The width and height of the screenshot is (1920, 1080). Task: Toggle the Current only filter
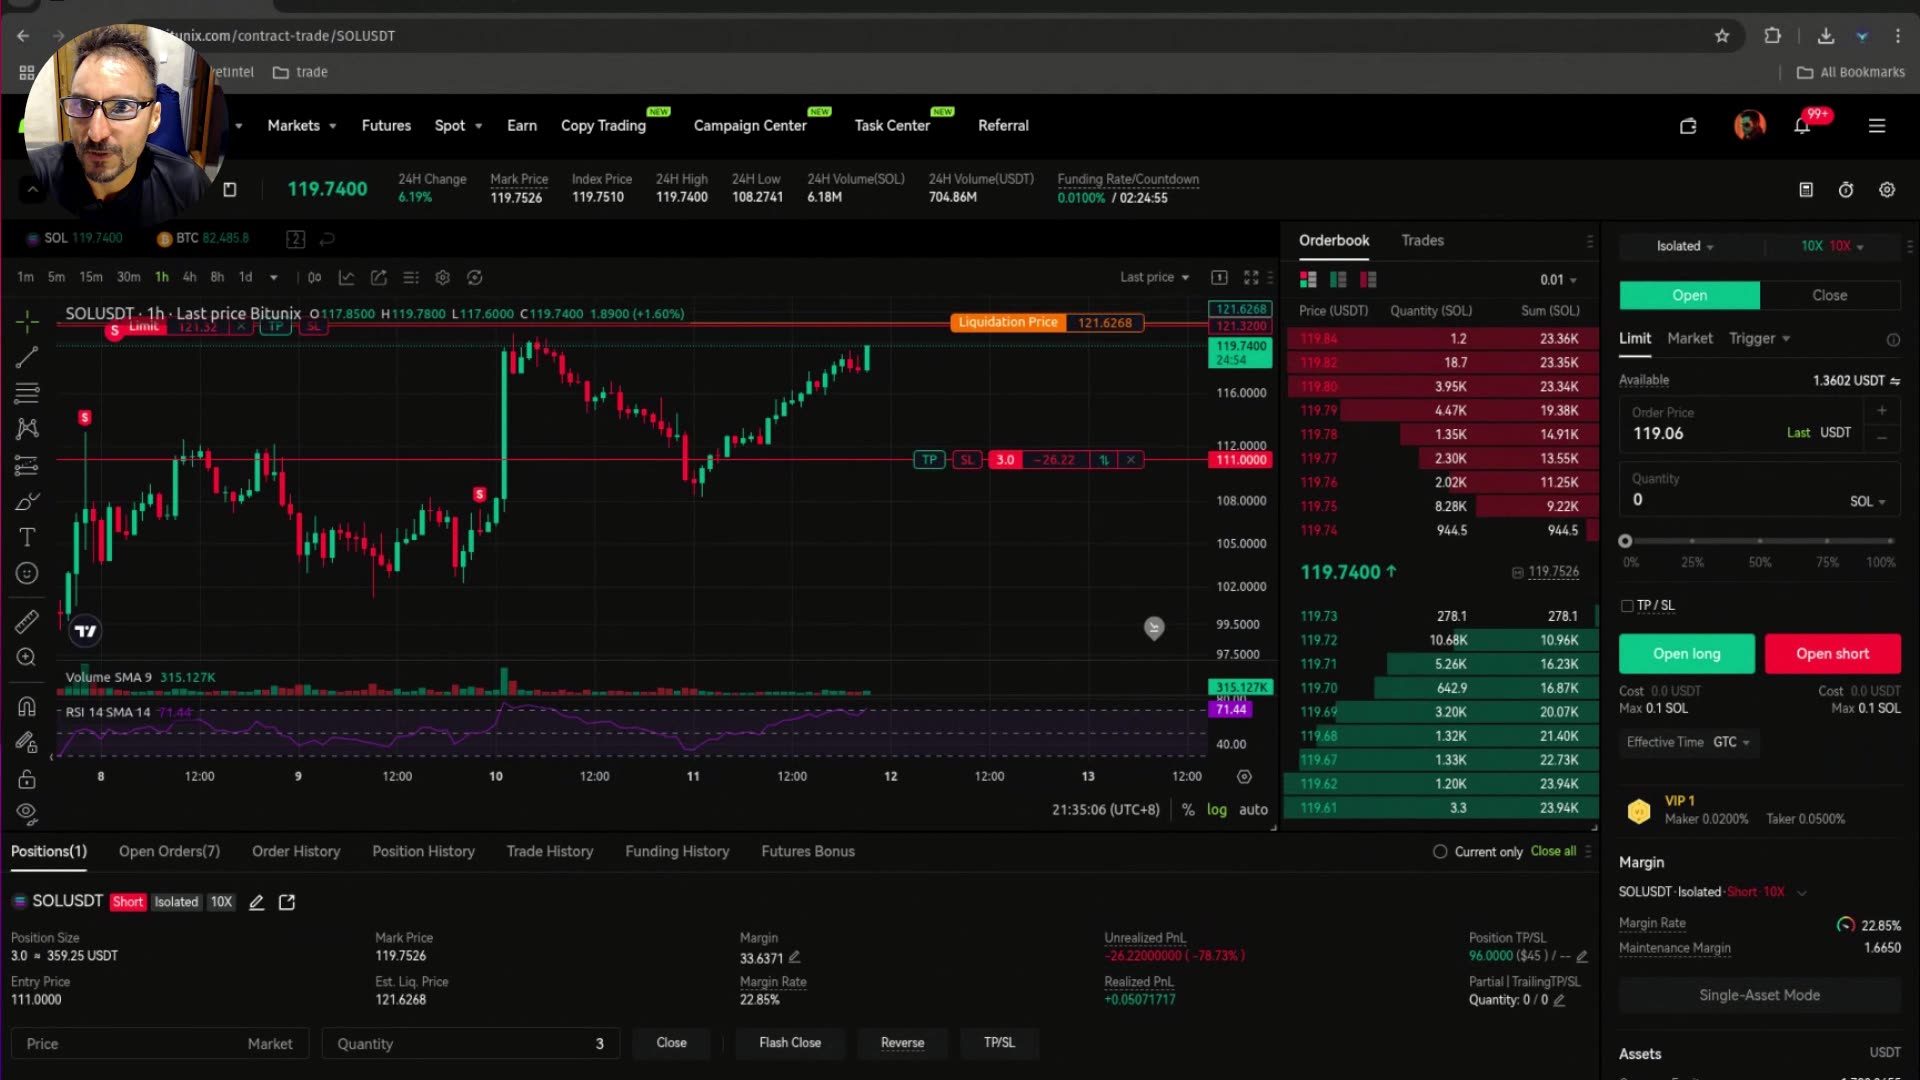[x=1438, y=851]
